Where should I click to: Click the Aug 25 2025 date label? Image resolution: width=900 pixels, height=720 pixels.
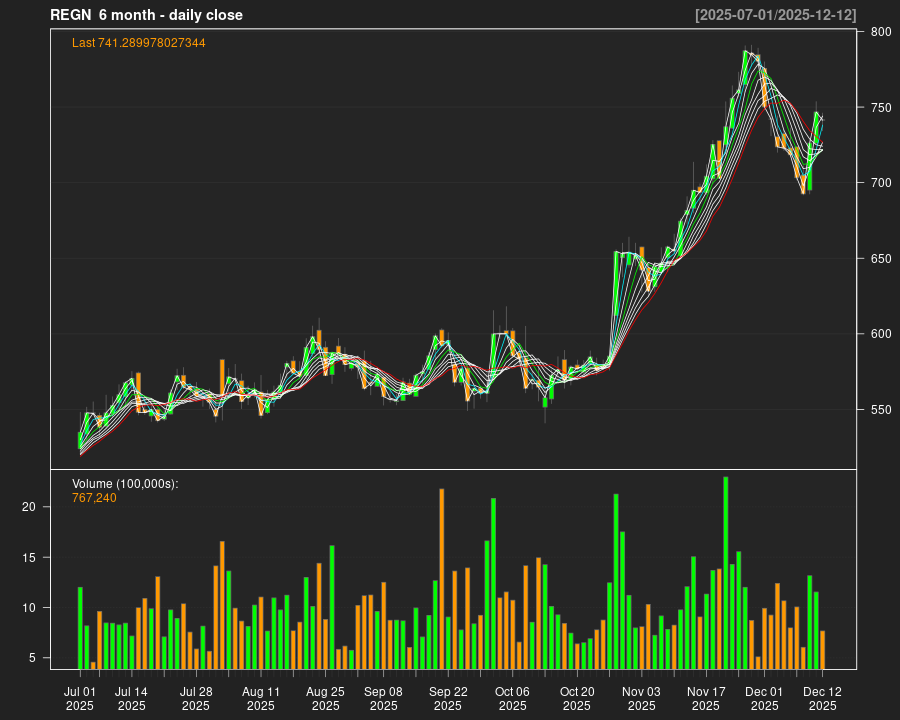325,698
